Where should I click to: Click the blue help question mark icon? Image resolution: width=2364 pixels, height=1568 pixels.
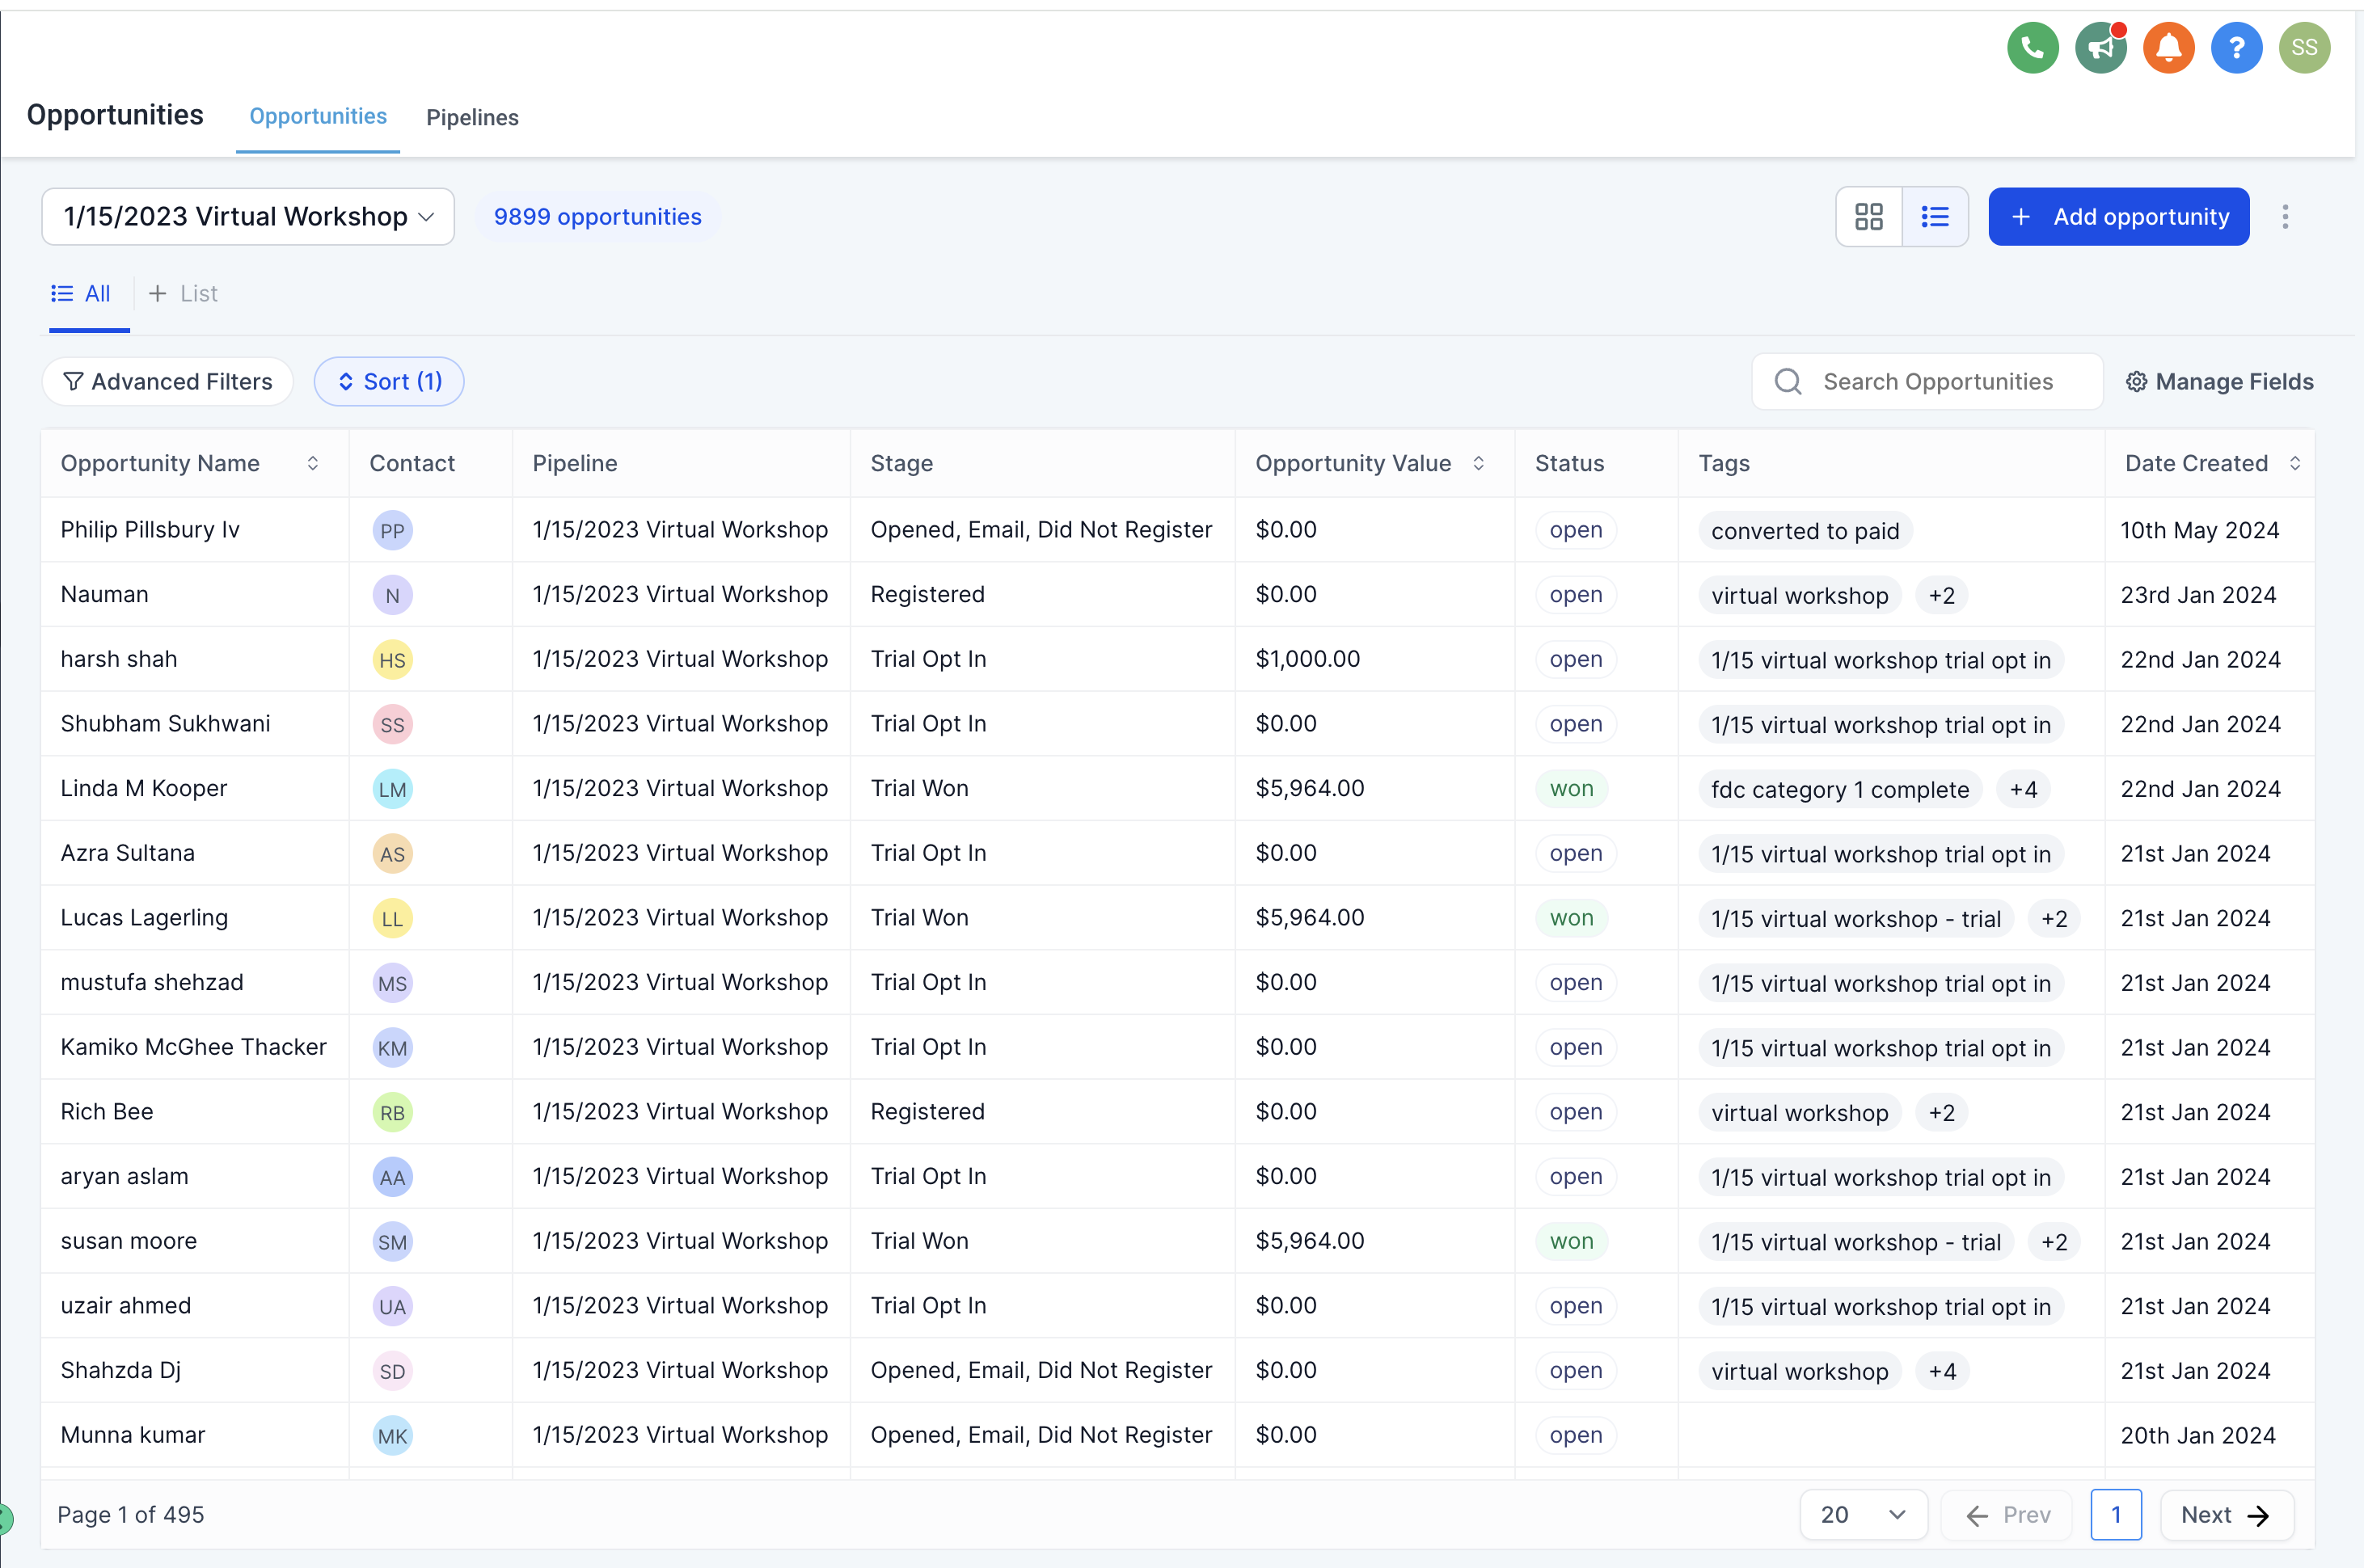[2236, 47]
